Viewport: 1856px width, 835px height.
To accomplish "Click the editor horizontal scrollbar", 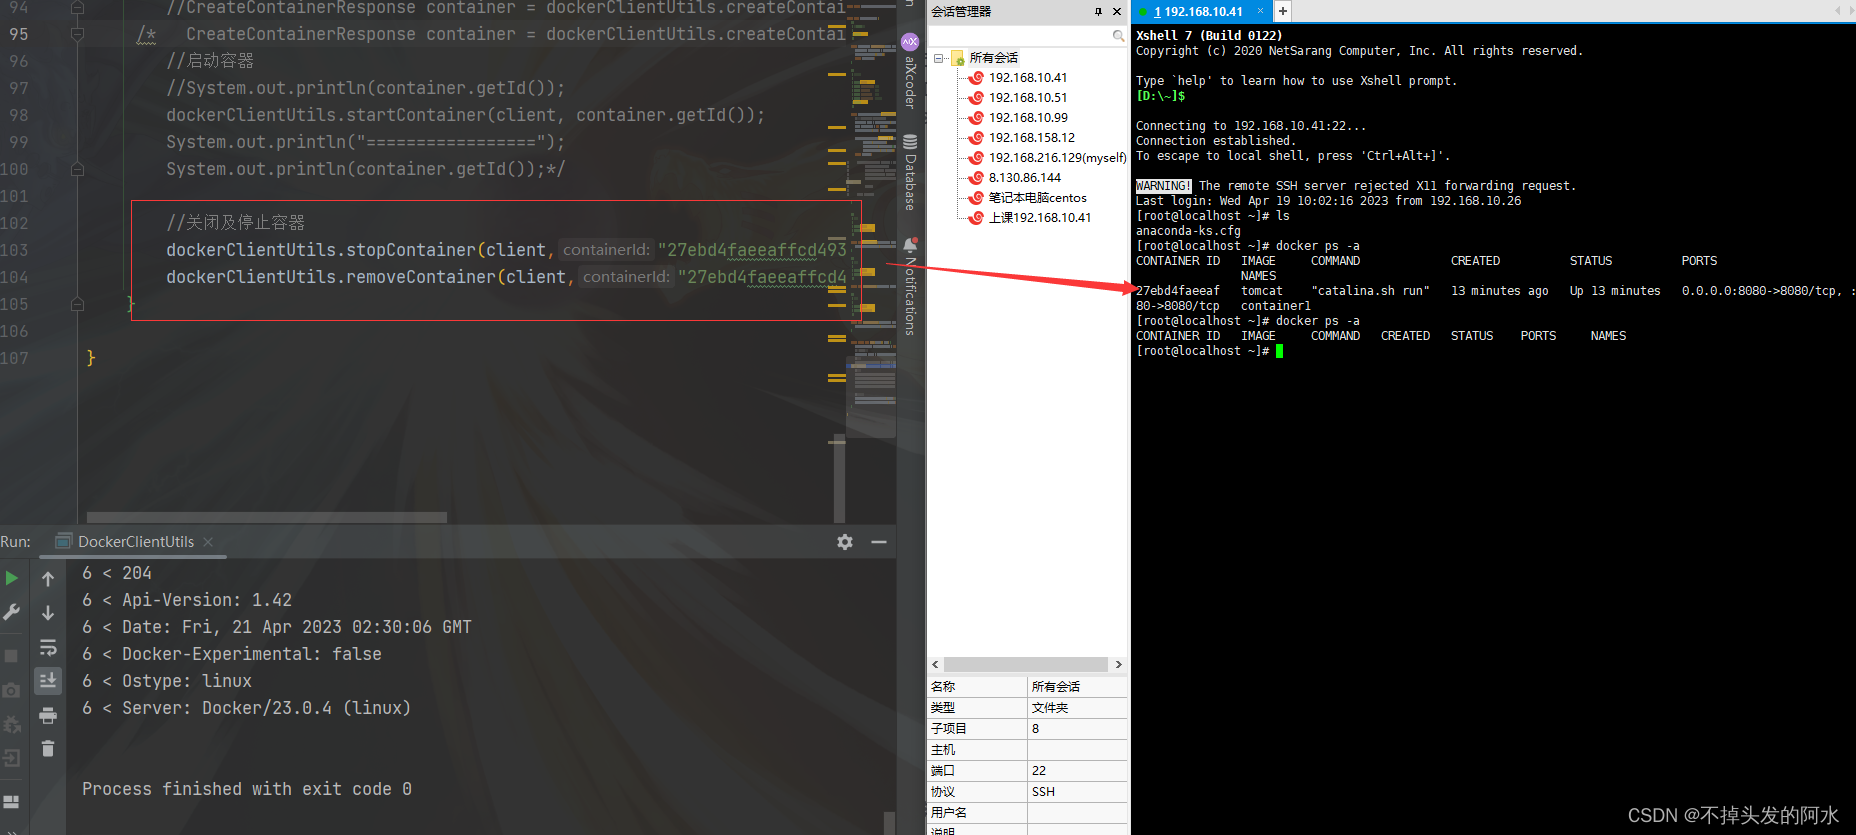I will click(x=266, y=517).
